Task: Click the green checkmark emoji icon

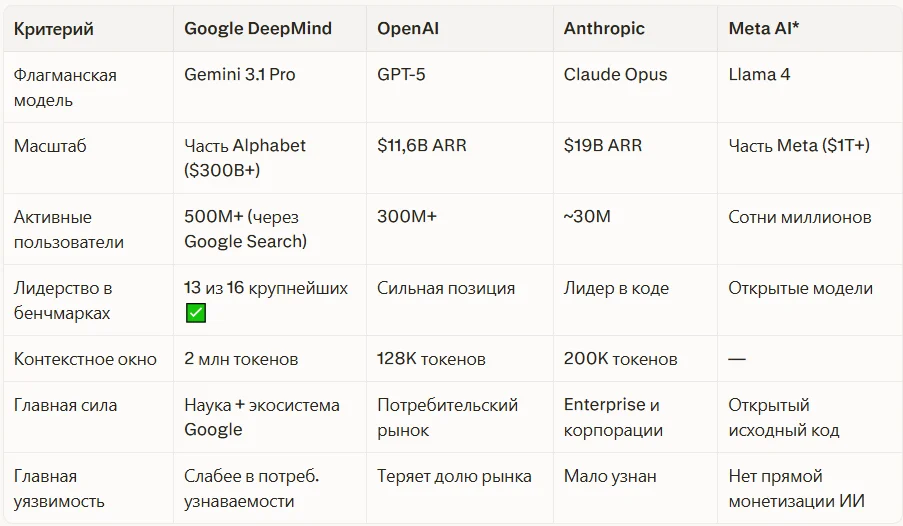Action: coord(196,313)
